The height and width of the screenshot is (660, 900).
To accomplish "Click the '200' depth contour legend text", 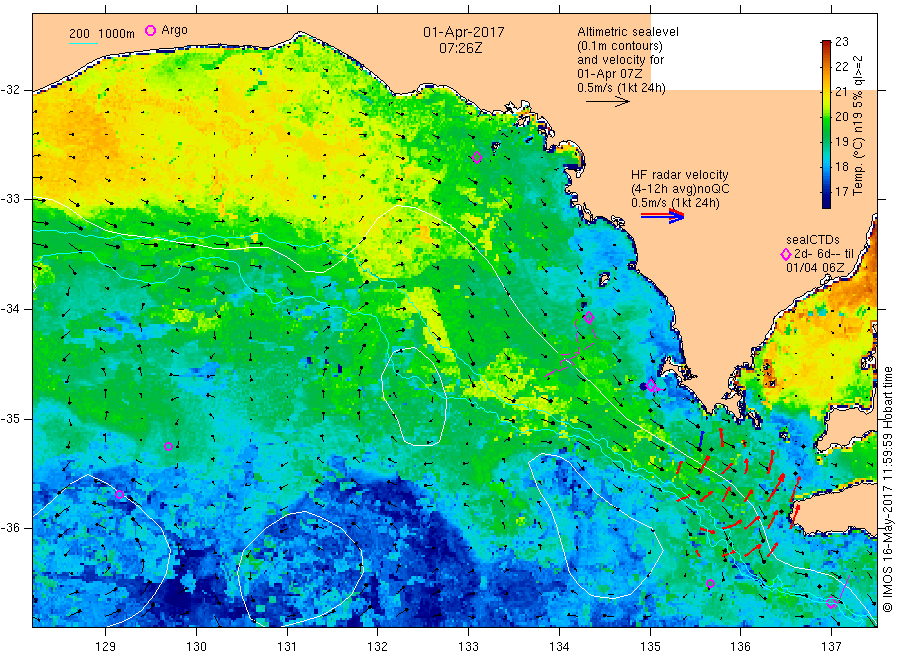I will [79, 34].
